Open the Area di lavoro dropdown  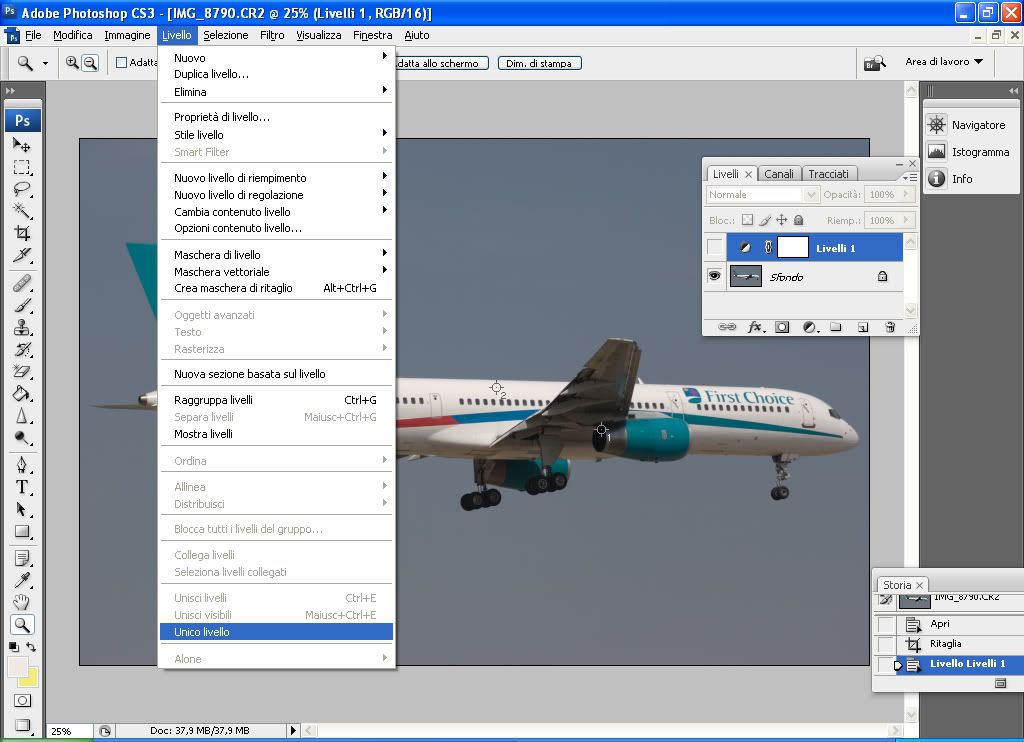point(943,62)
